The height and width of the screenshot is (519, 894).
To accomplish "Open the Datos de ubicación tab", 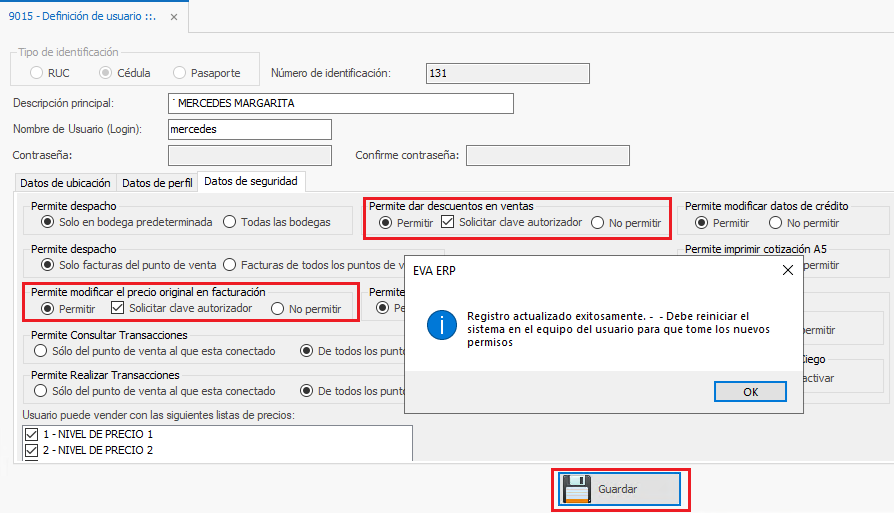I will tap(66, 182).
